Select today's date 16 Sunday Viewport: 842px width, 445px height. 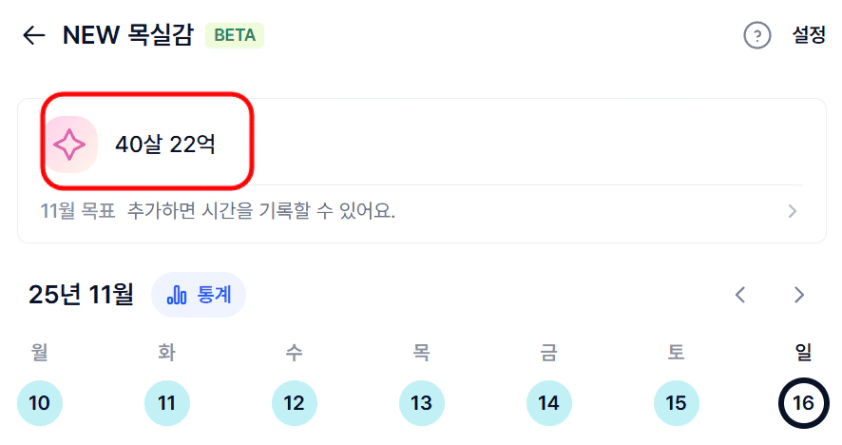click(x=802, y=403)
